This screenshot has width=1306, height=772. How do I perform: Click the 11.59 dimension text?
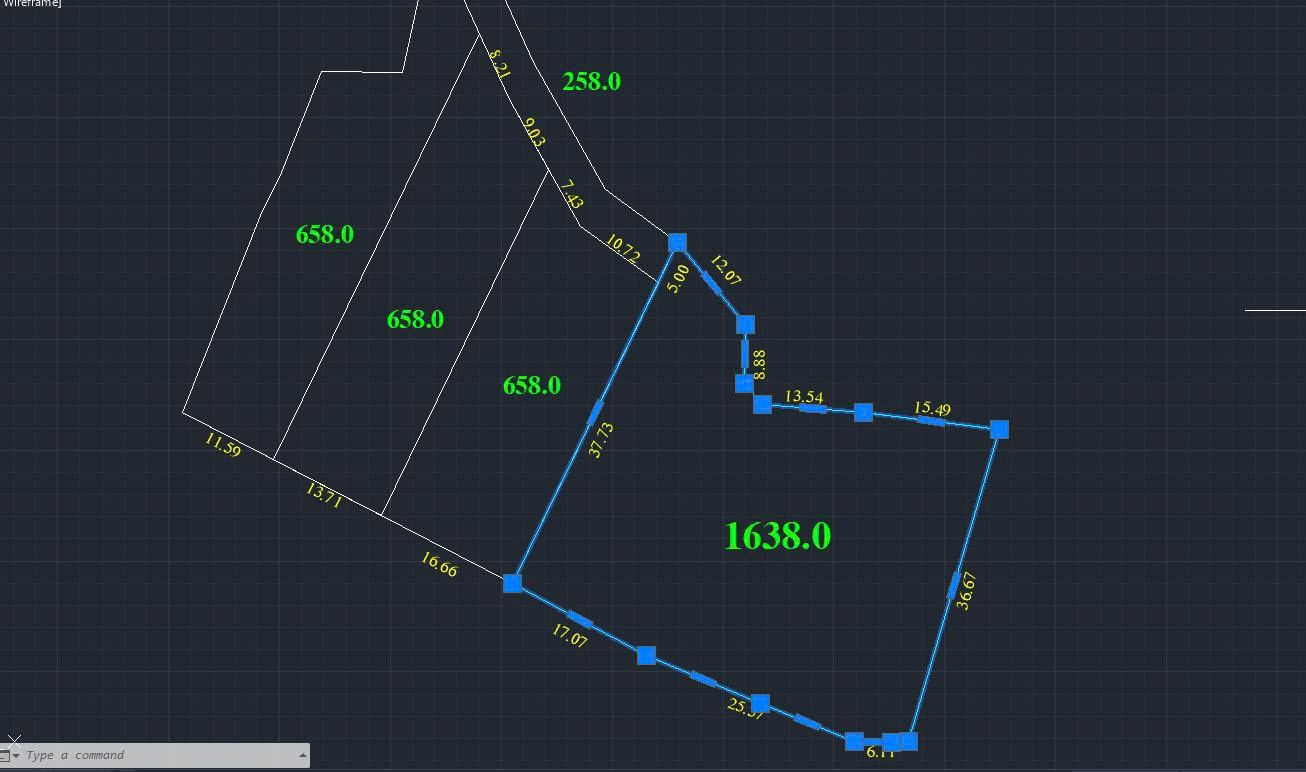tap(222, 445)
